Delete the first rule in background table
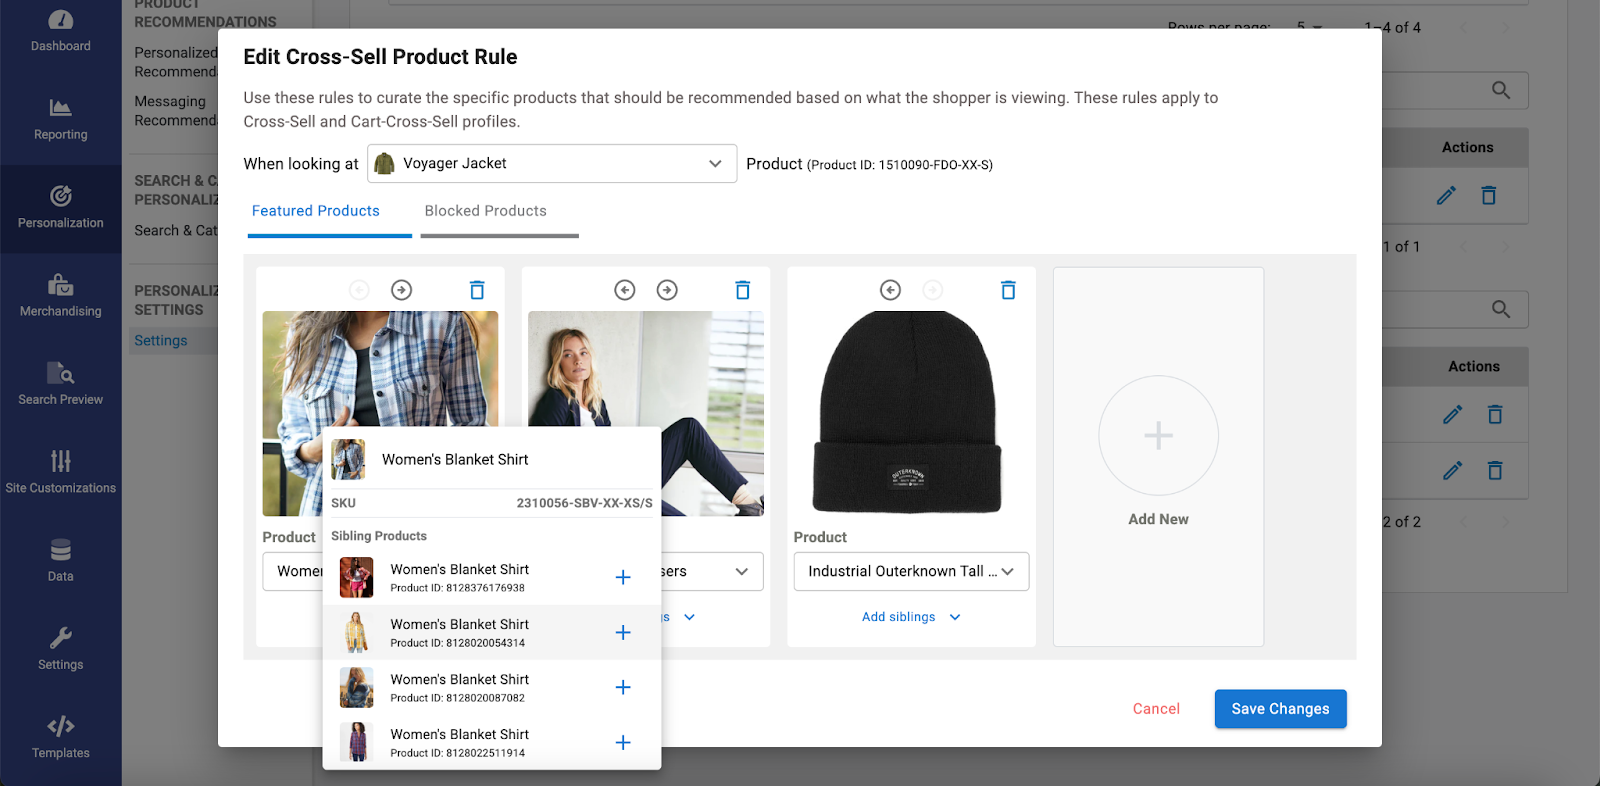This screenshot has height=786, width=1600. coord(1489,196)
